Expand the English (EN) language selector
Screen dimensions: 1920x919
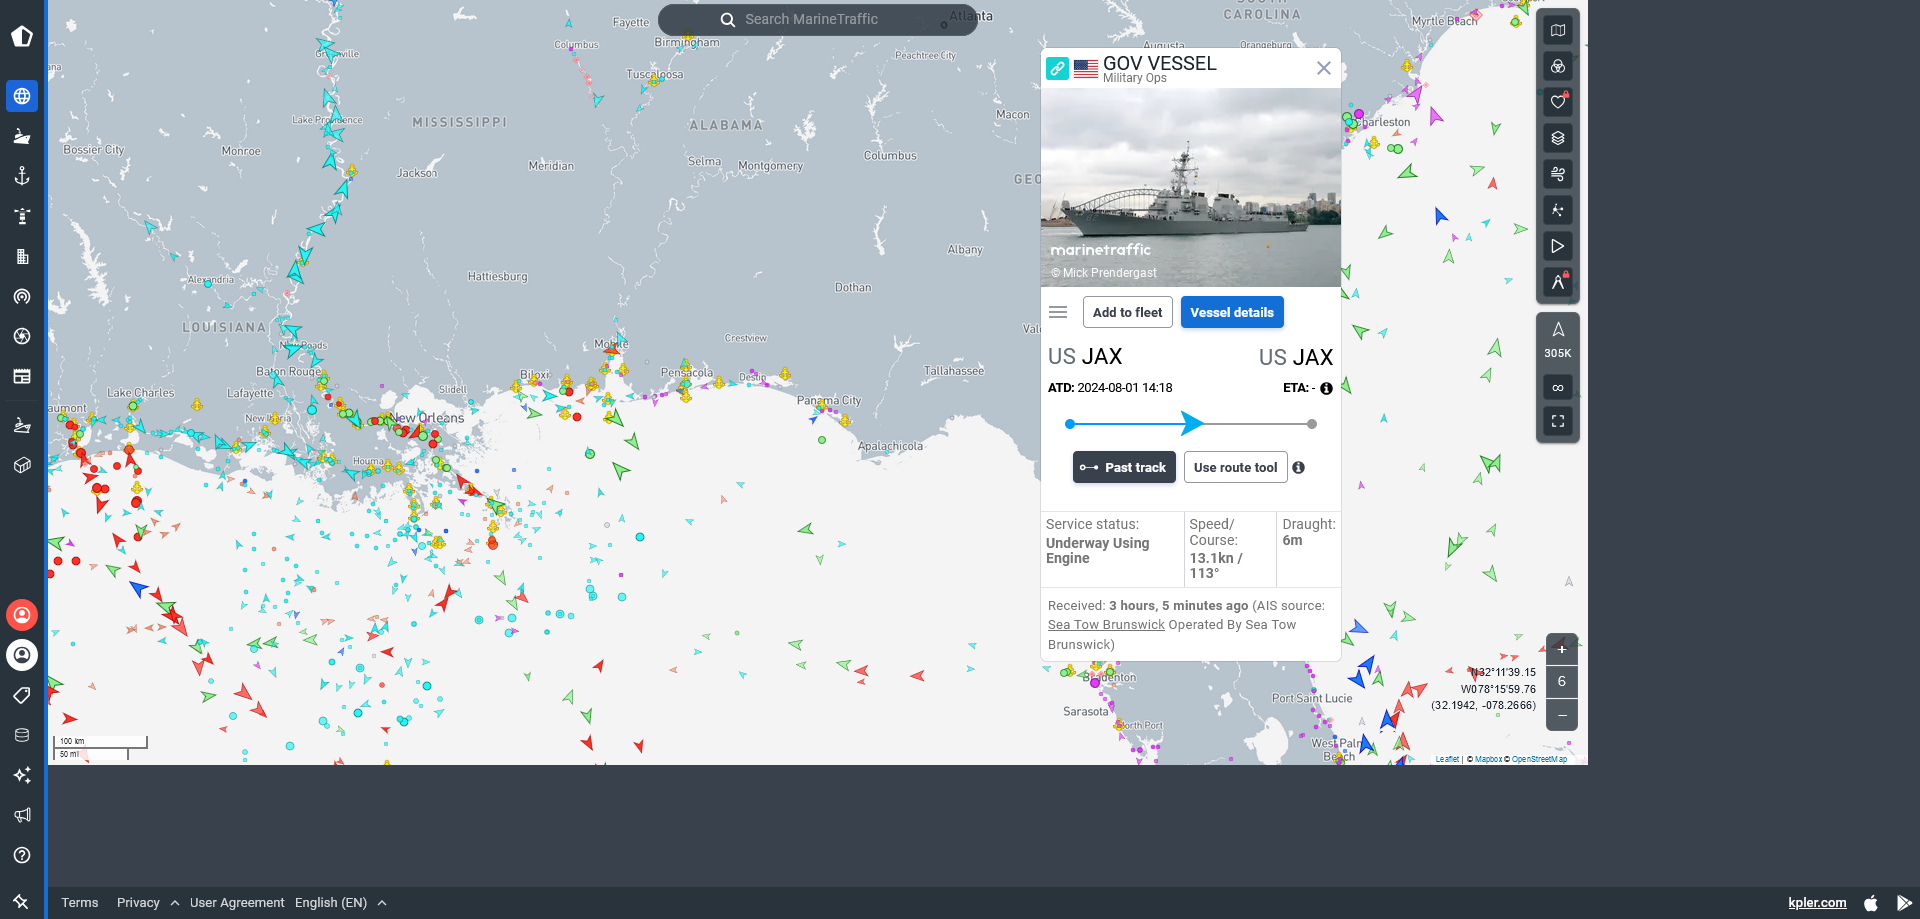pyautogui.click(x=340, y=903)
